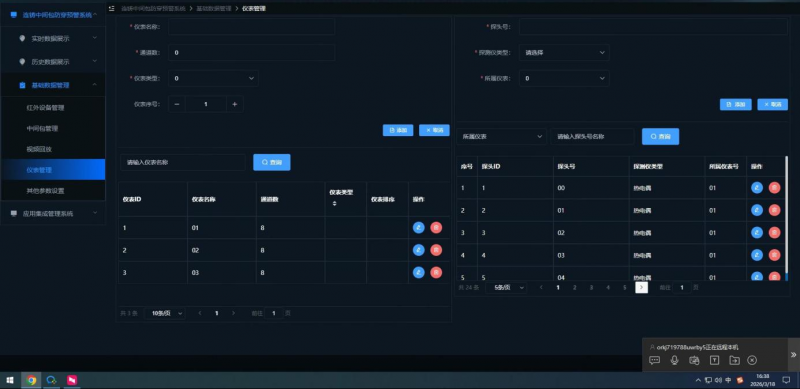Click the instrument name search box
This screenshot has width=800, height=389.
[183, 162]
